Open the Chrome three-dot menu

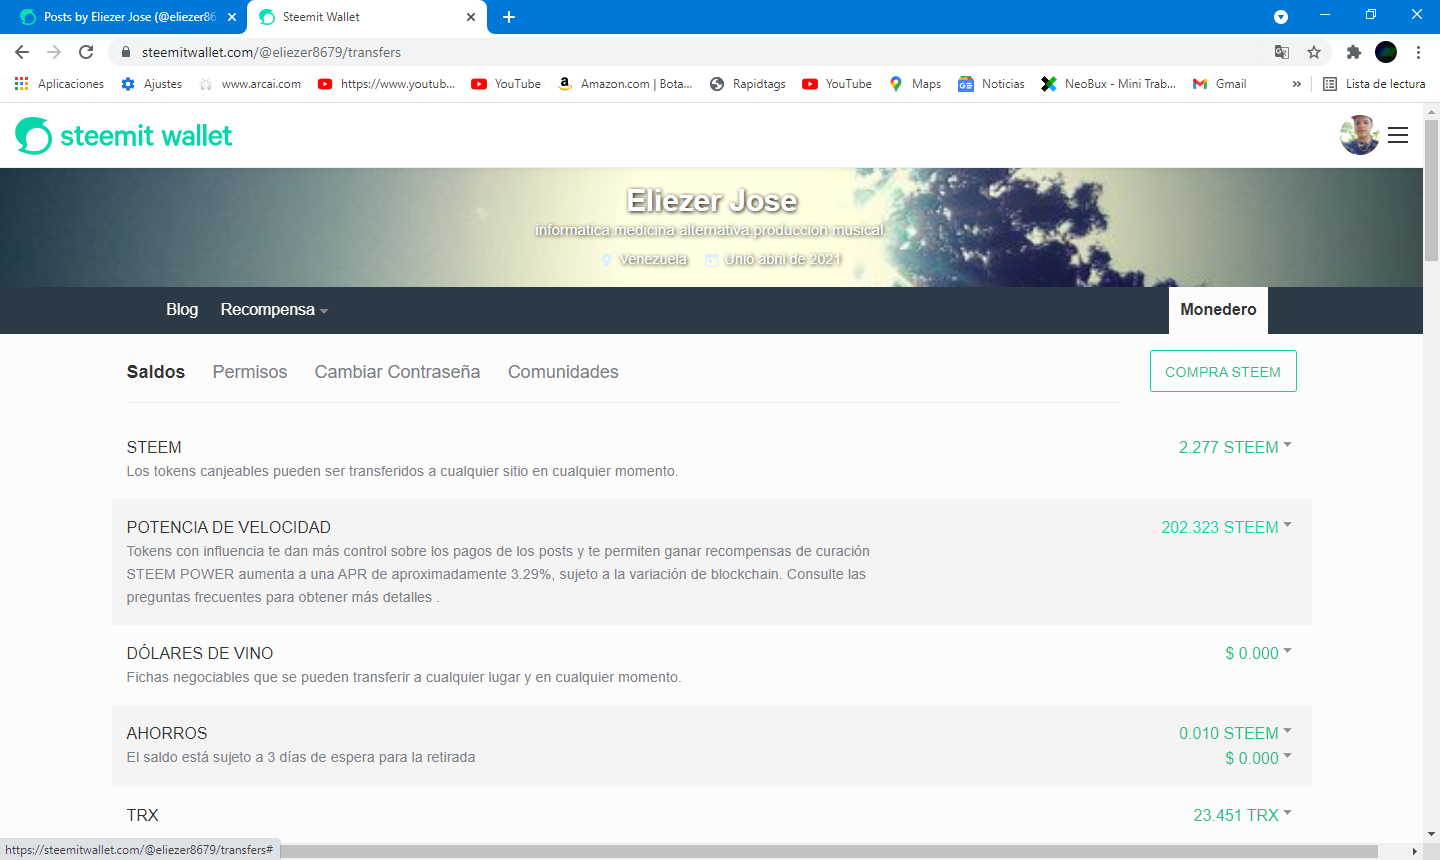pos(1418,52)
